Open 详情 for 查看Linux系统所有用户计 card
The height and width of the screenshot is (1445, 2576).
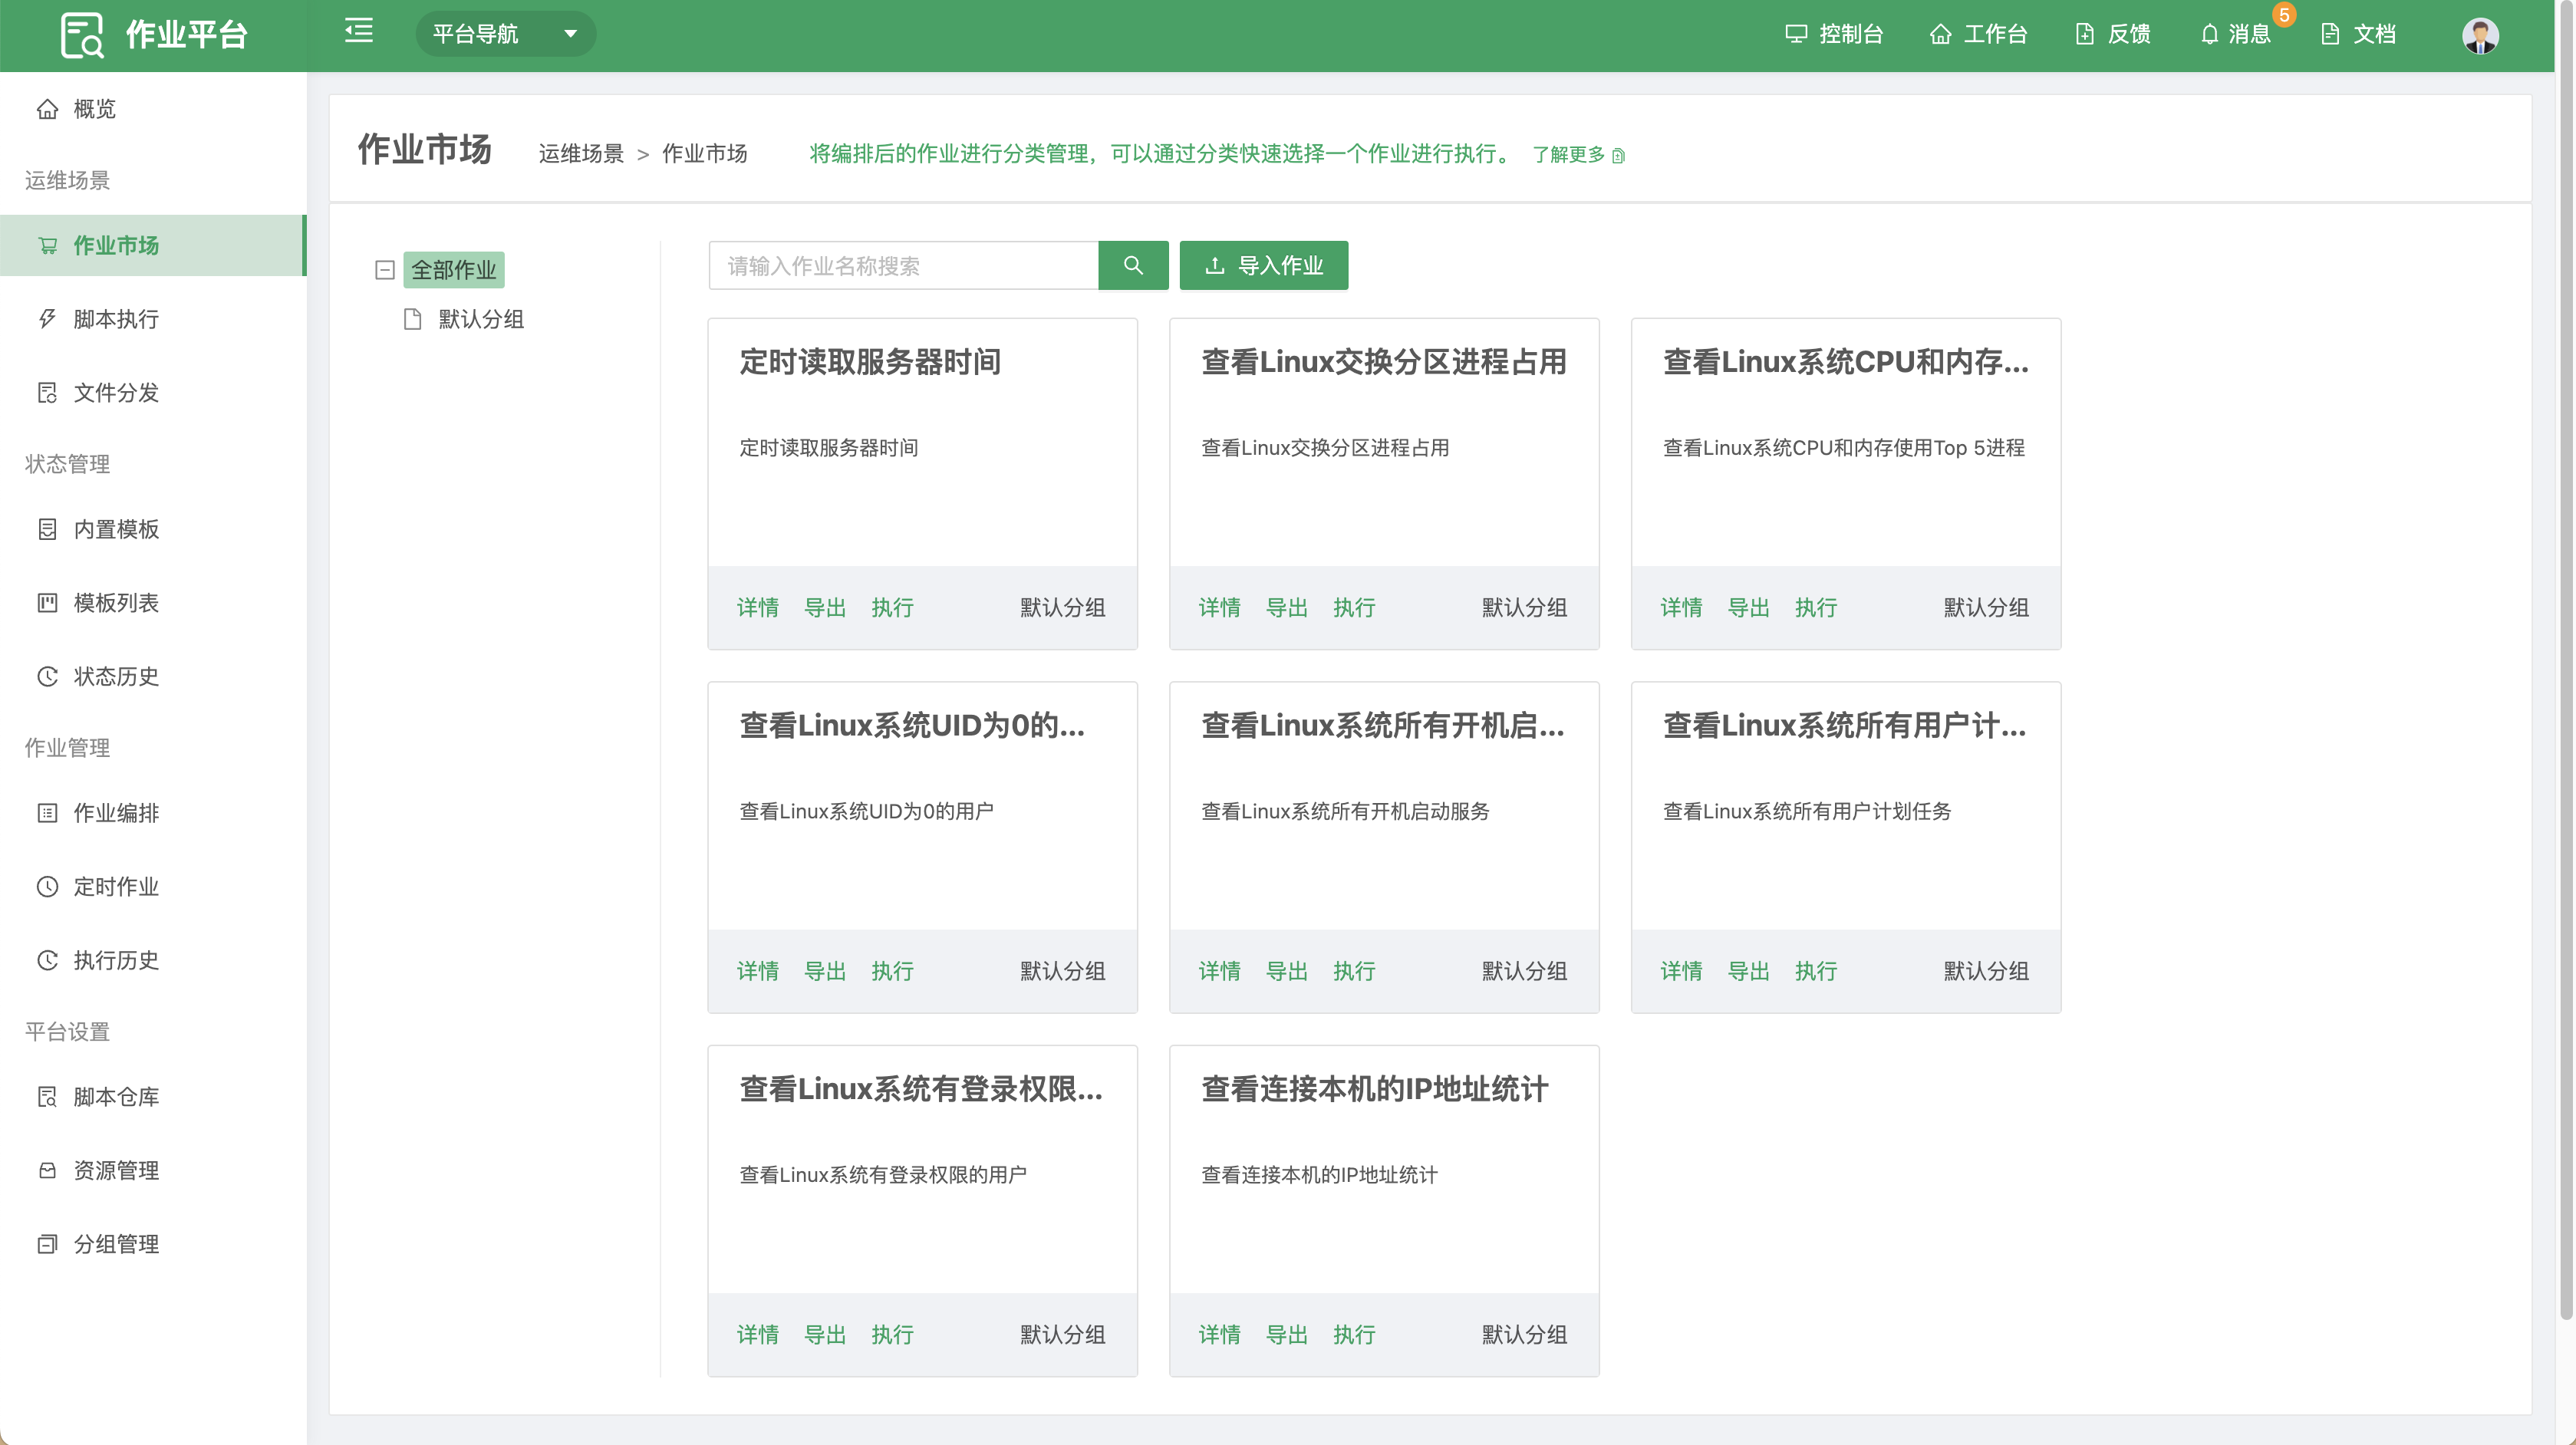(x=1682, y=972)
